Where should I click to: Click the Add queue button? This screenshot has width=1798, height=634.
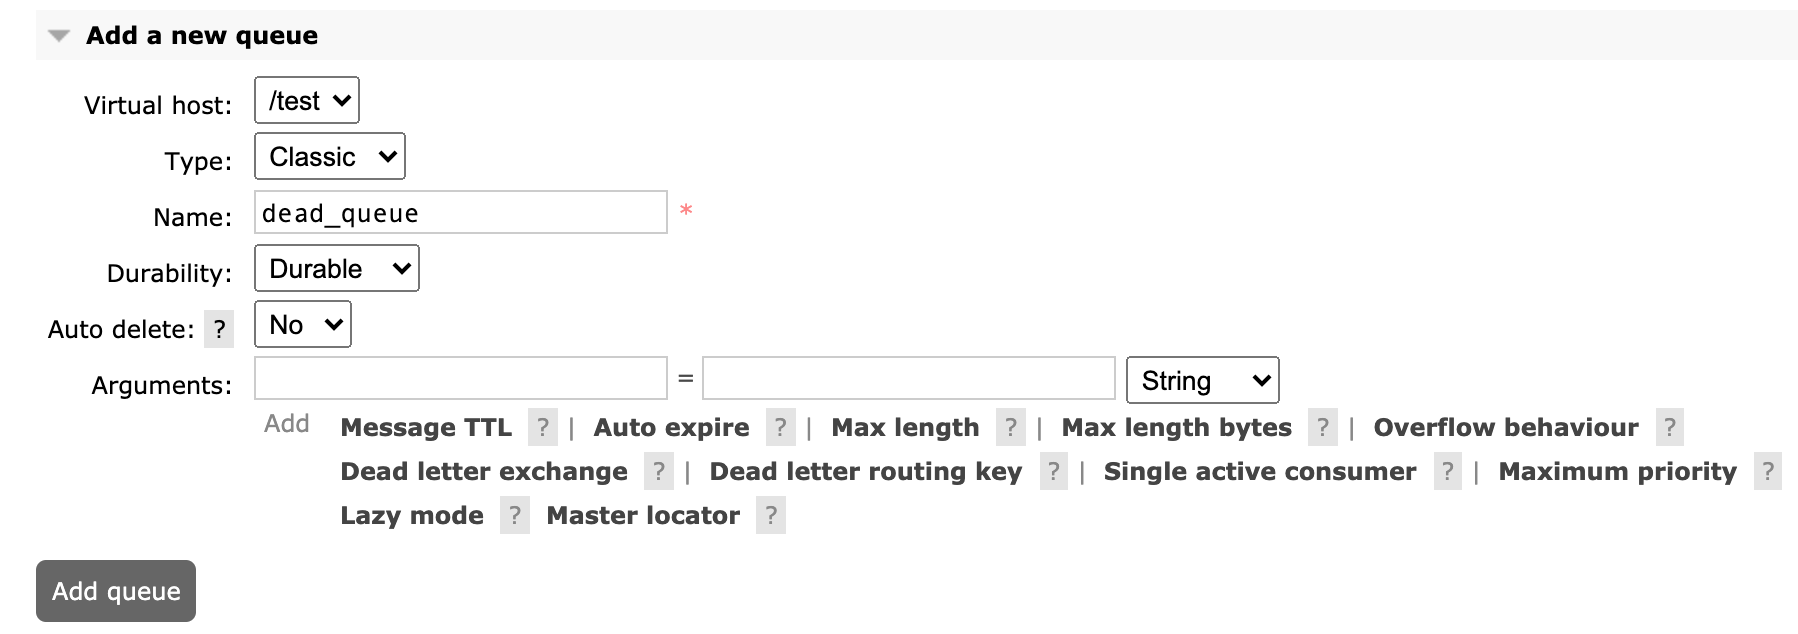(x=116, y=591)
